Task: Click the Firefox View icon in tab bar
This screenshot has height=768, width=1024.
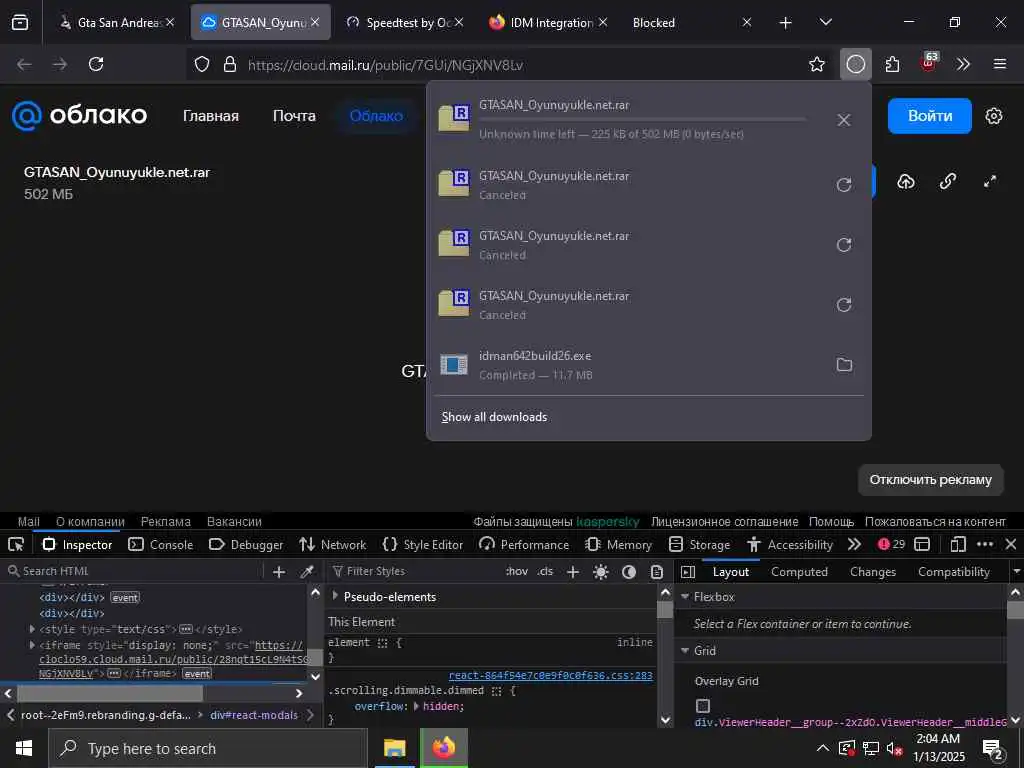Action: [x=20, y=23]
